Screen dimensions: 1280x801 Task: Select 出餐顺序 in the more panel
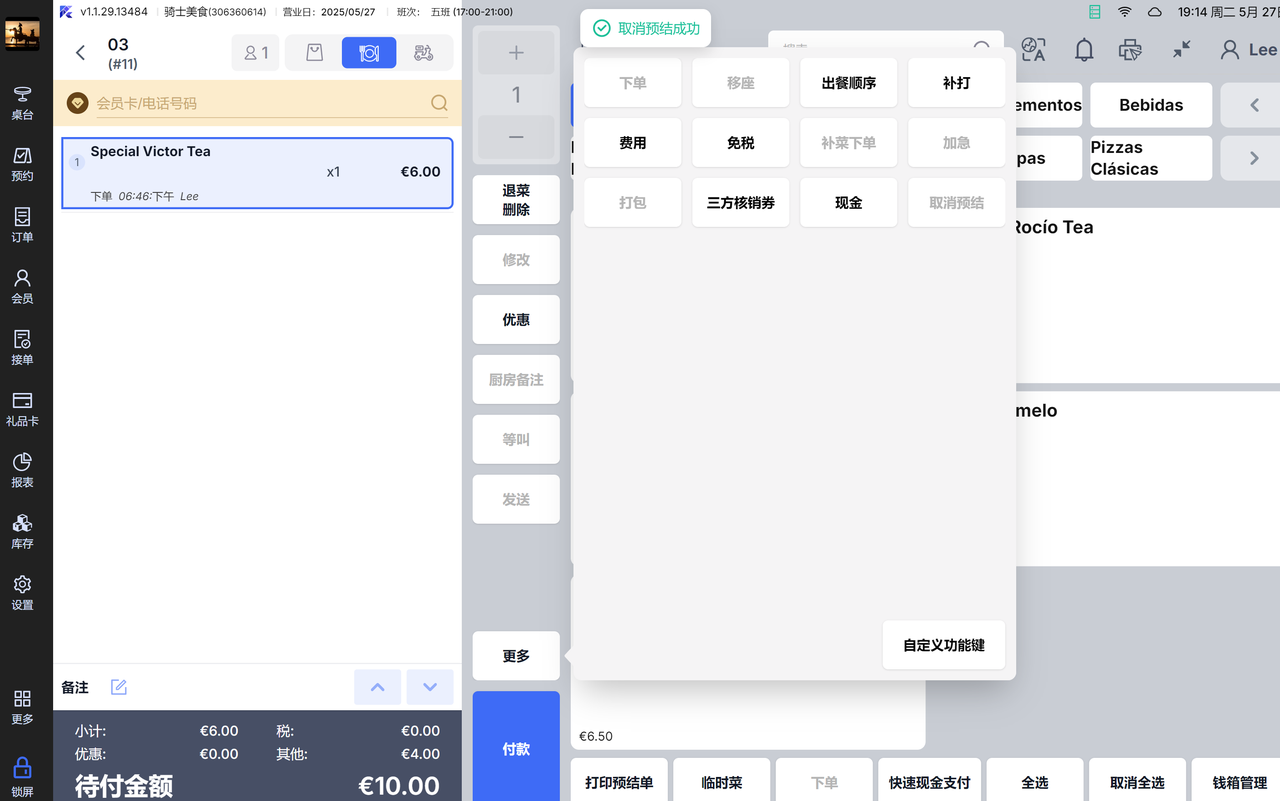tap(849, 83)
